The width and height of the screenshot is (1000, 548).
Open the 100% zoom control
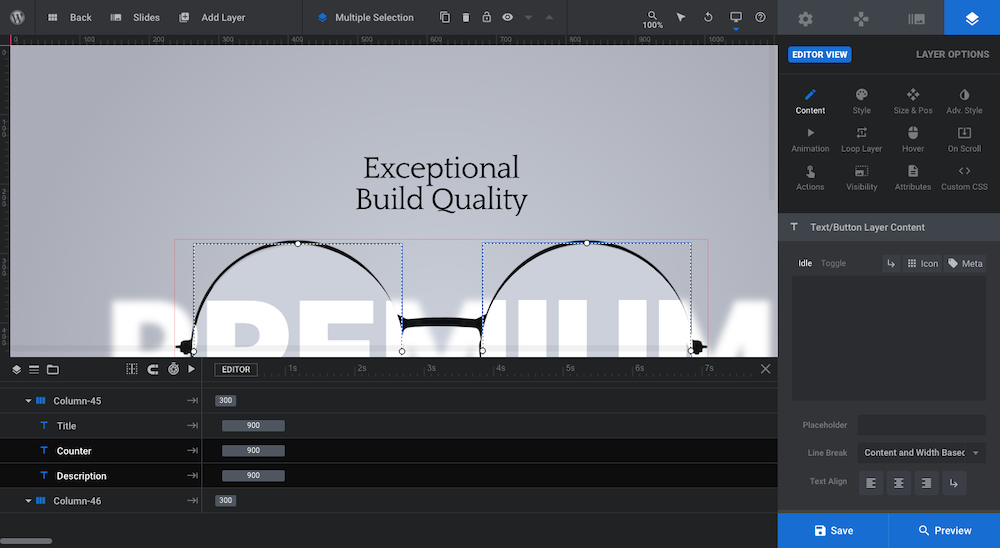tap(652, 19)
